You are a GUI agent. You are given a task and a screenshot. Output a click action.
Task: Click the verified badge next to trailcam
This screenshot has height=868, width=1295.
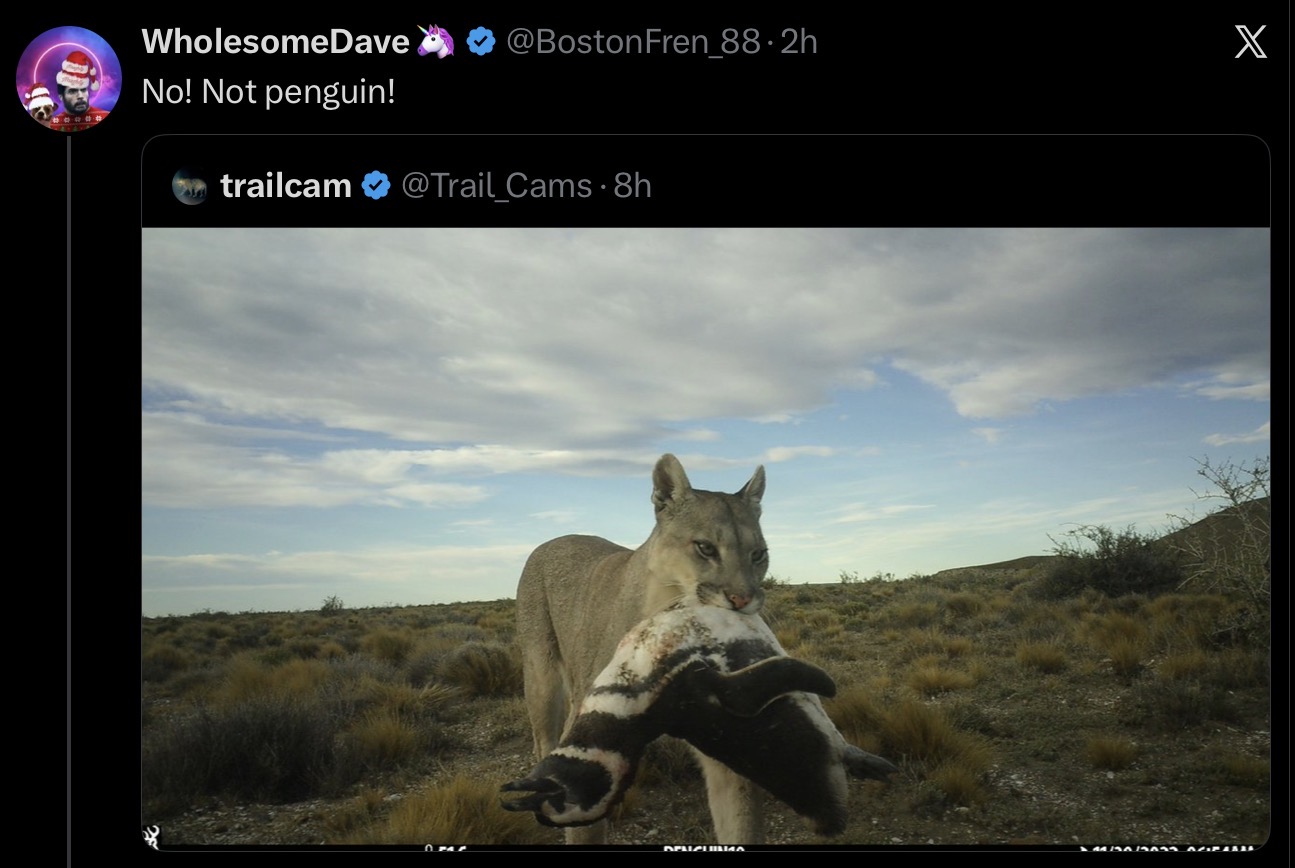click(376, 186)
